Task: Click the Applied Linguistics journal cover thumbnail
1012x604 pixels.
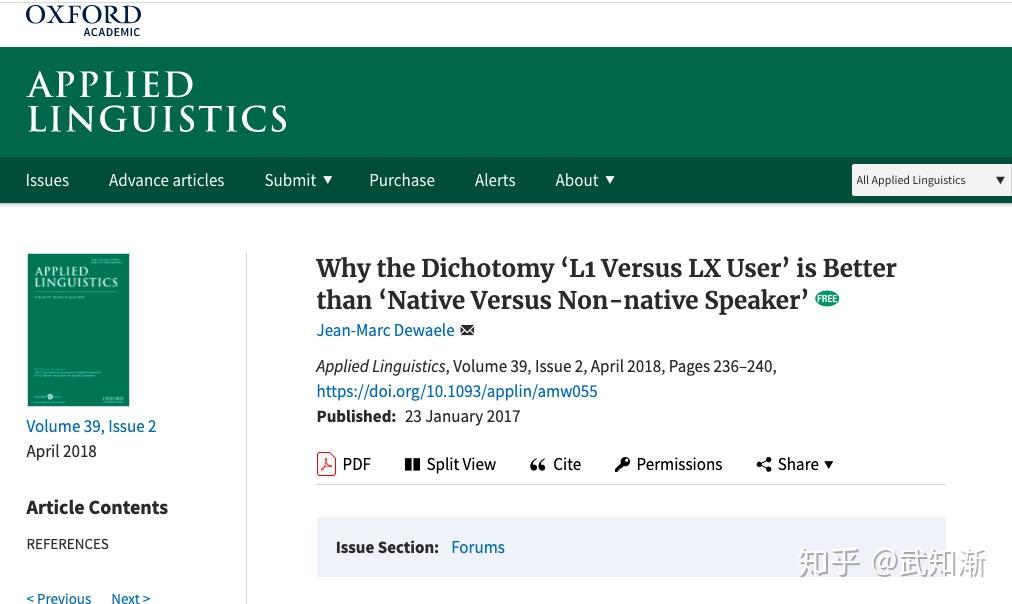Action: (x=78, y=330)
